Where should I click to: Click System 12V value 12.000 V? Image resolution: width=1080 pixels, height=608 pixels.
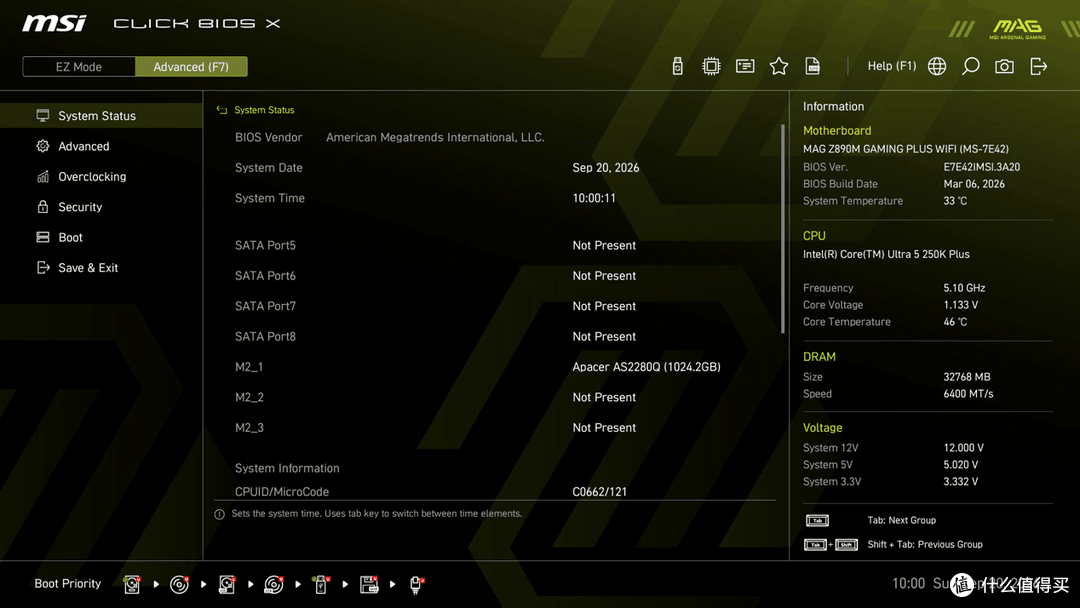click(x=964, y=448)
